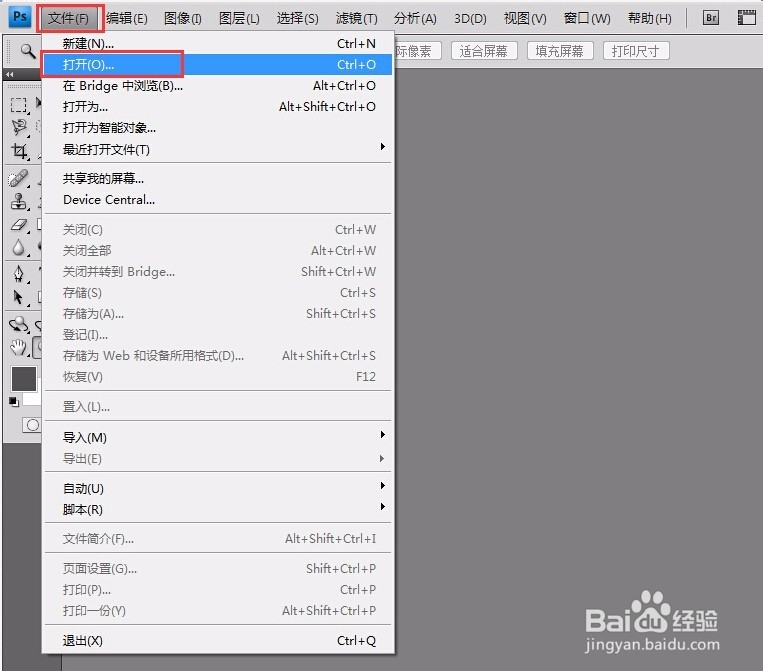The height and width of the screenshot is (671, 763).
Task: Open background color white swatch
Action: 33,399
